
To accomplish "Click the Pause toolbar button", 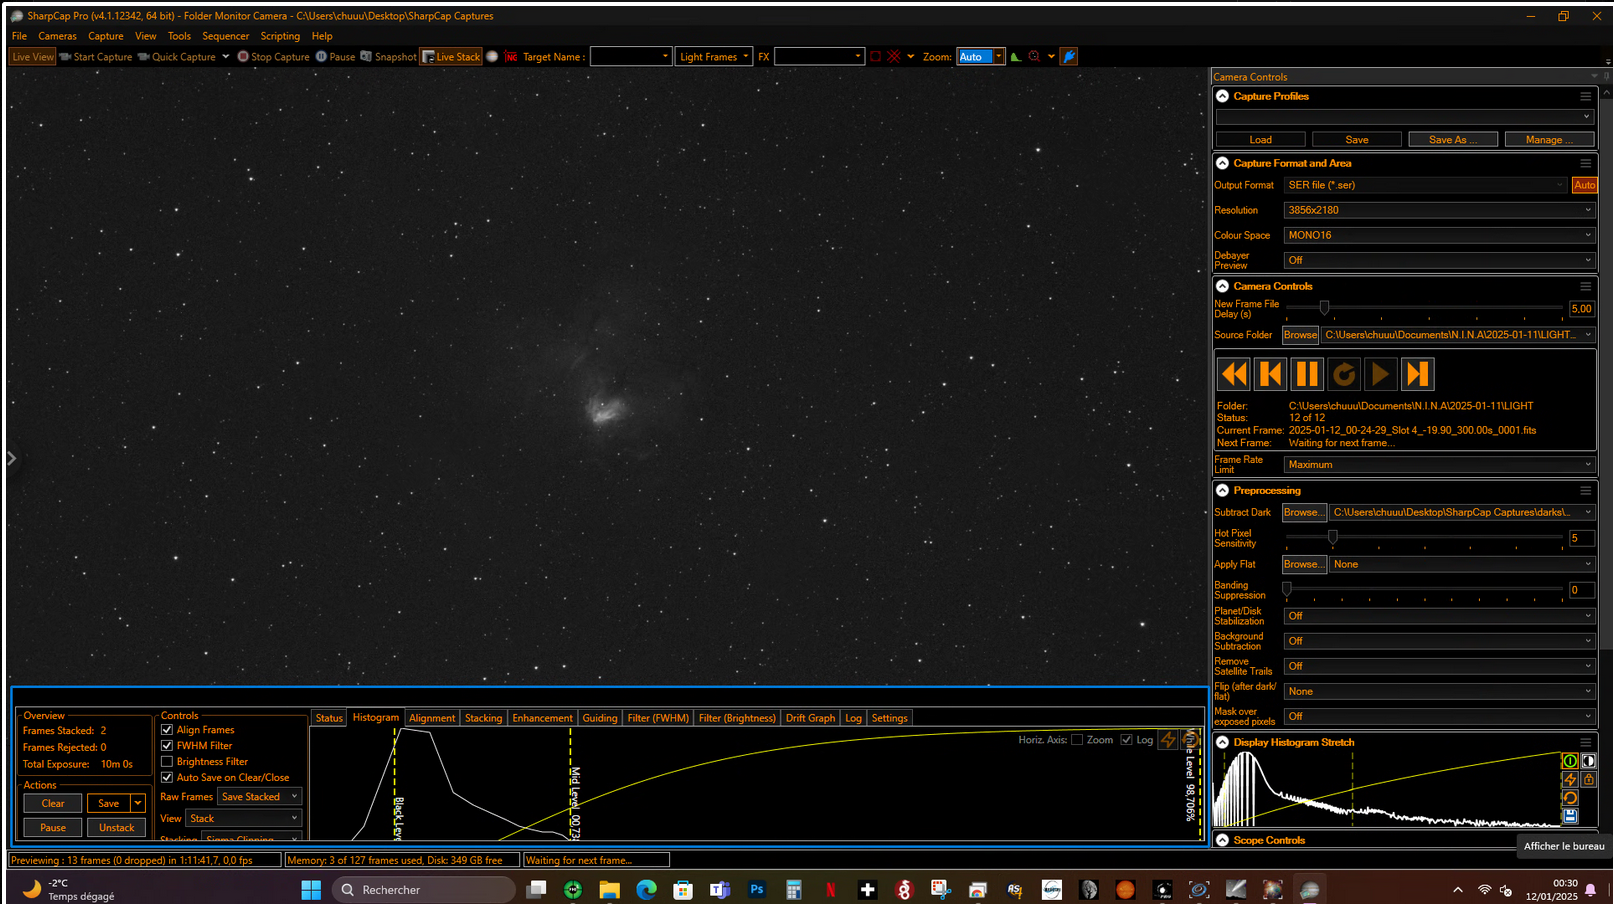I will click(x=335, y=57).
